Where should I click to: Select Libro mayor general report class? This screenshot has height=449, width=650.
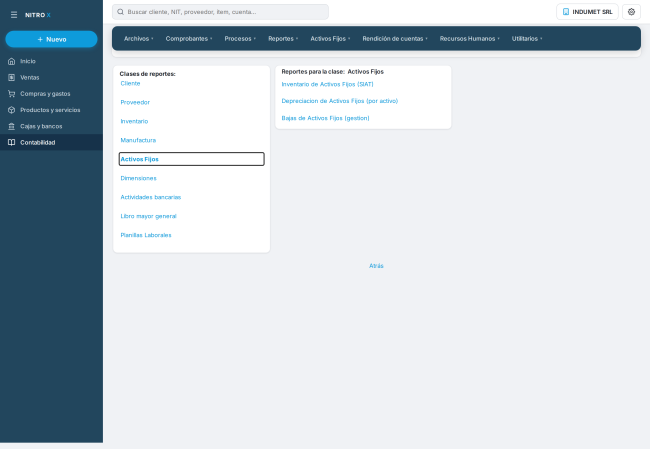click(x=148, y=216)
